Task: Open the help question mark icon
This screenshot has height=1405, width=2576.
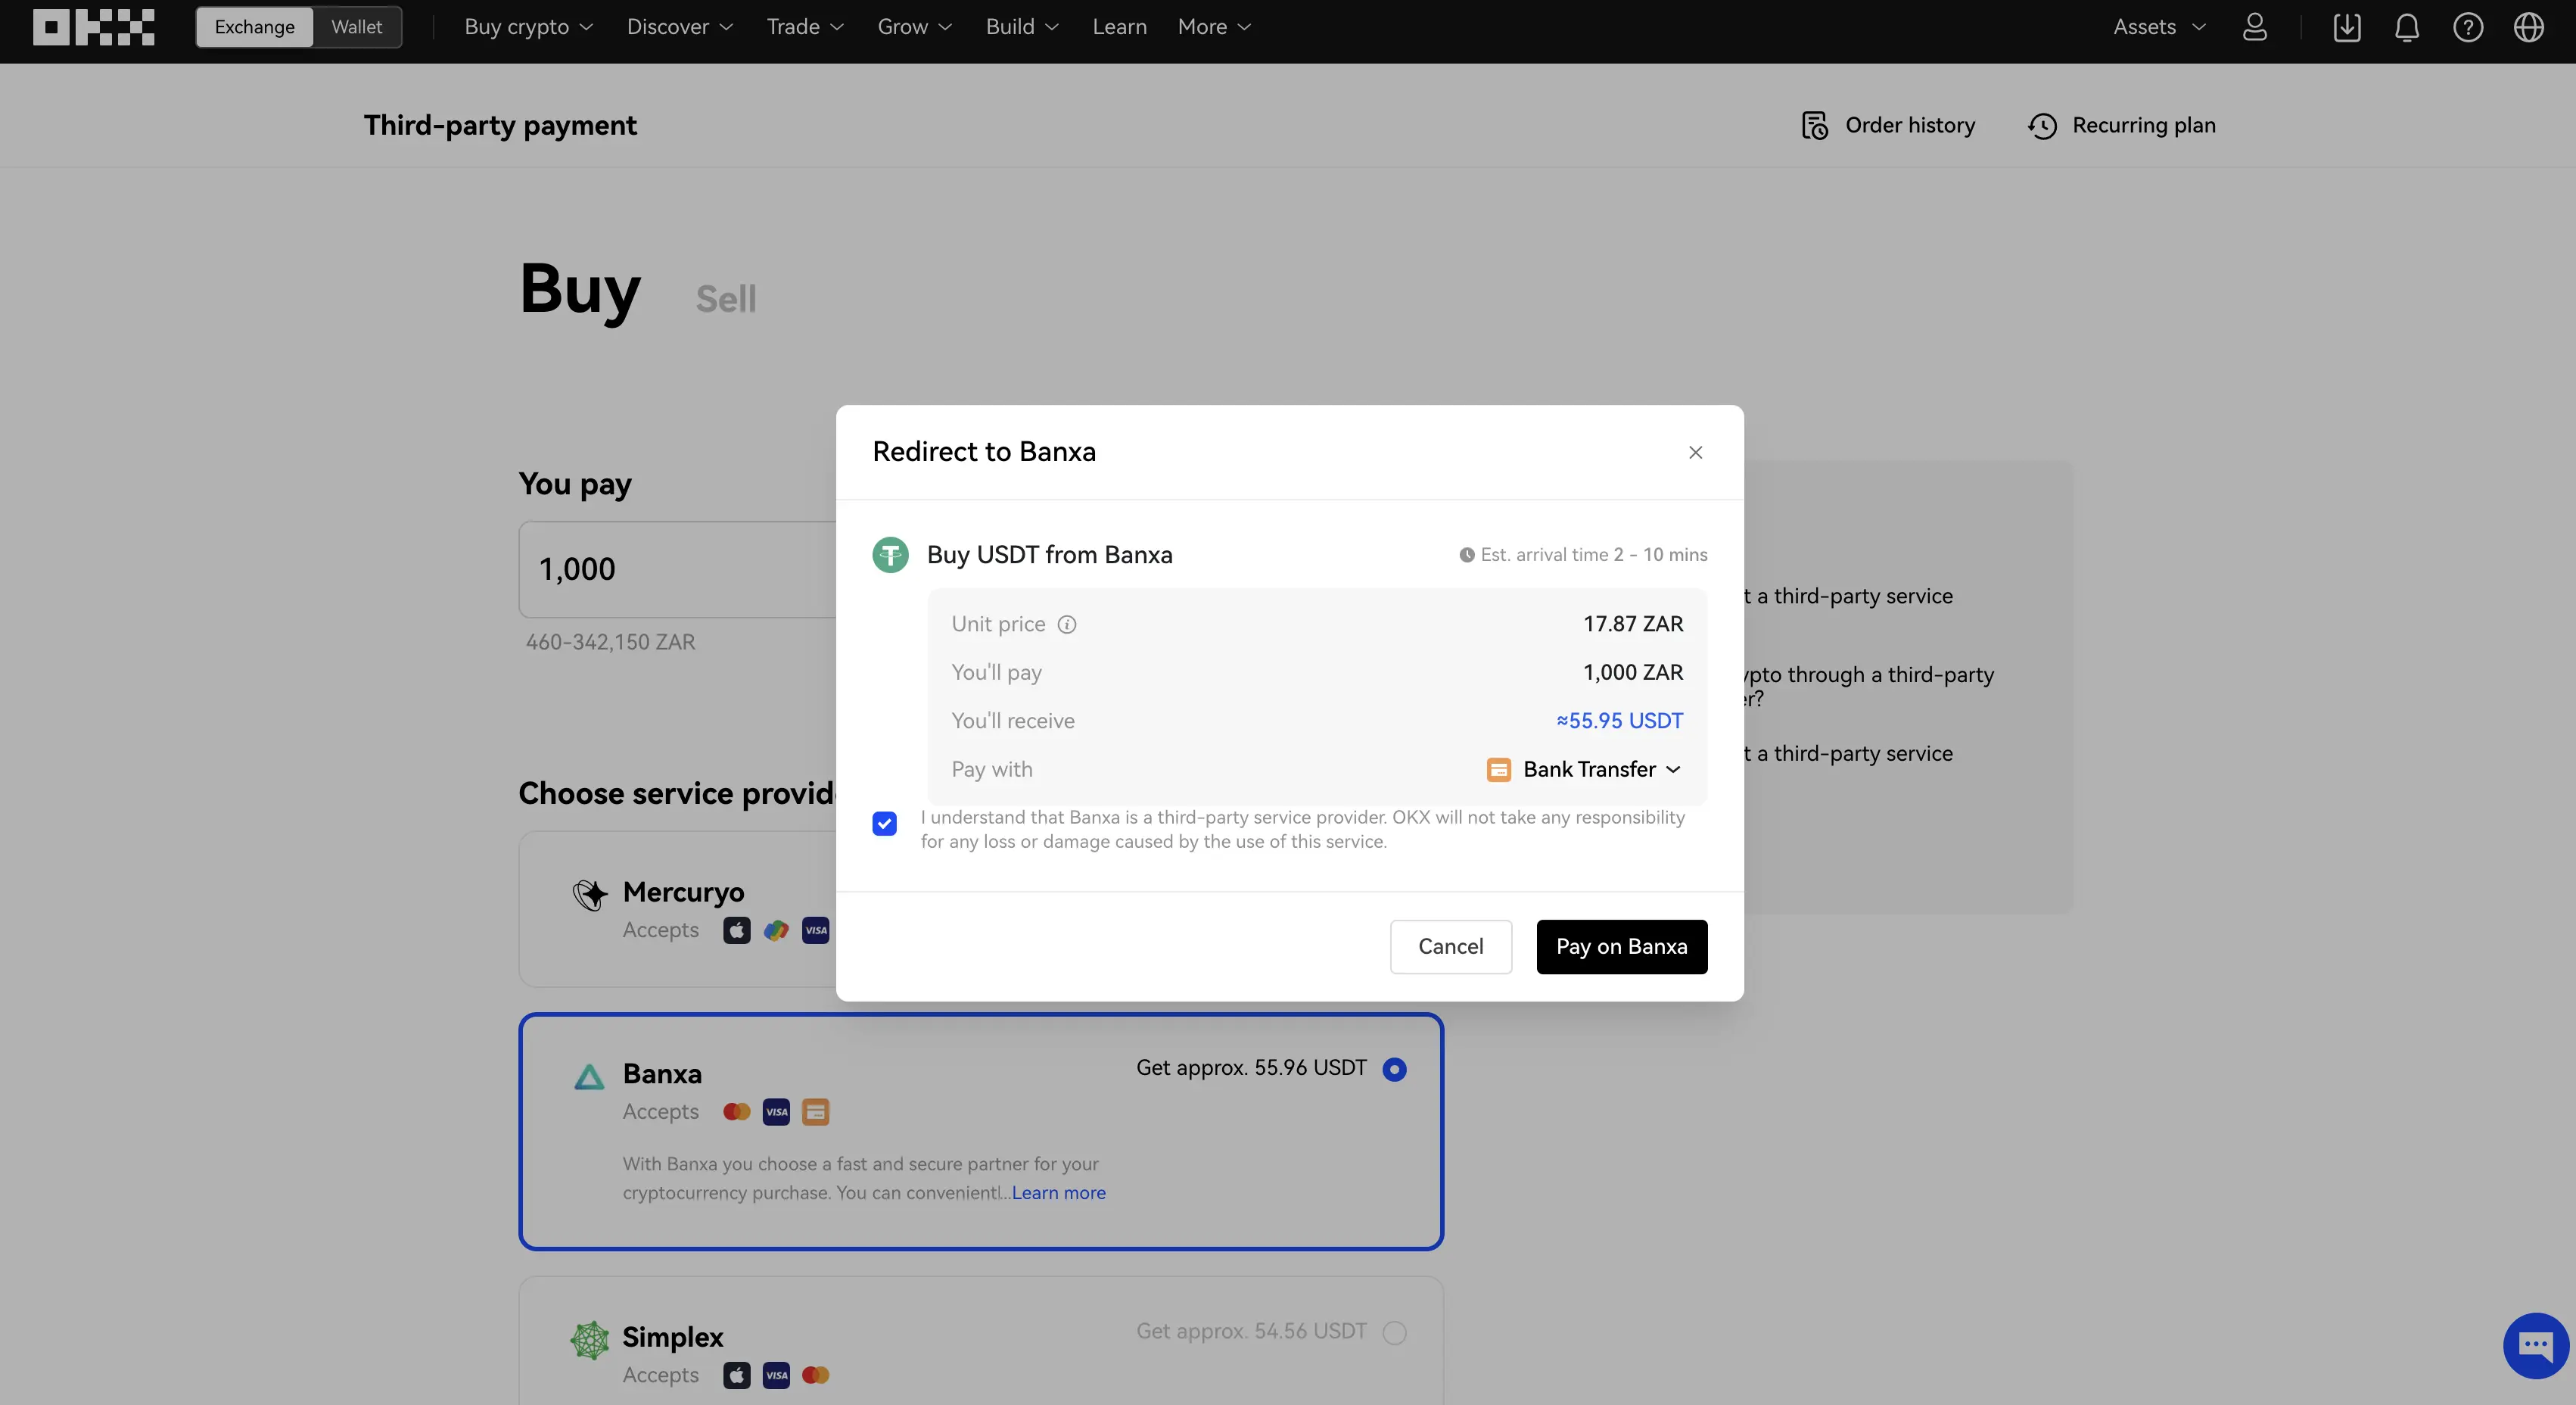Action: coord(2468,27)
